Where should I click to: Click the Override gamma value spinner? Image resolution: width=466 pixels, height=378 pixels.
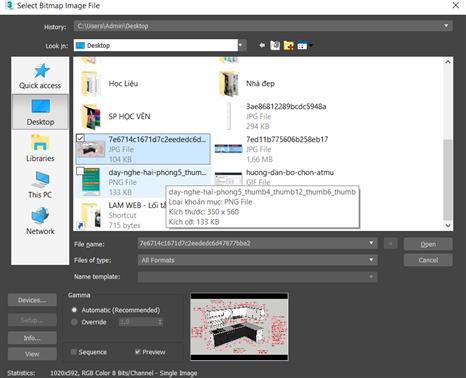[x=160, y=322]
